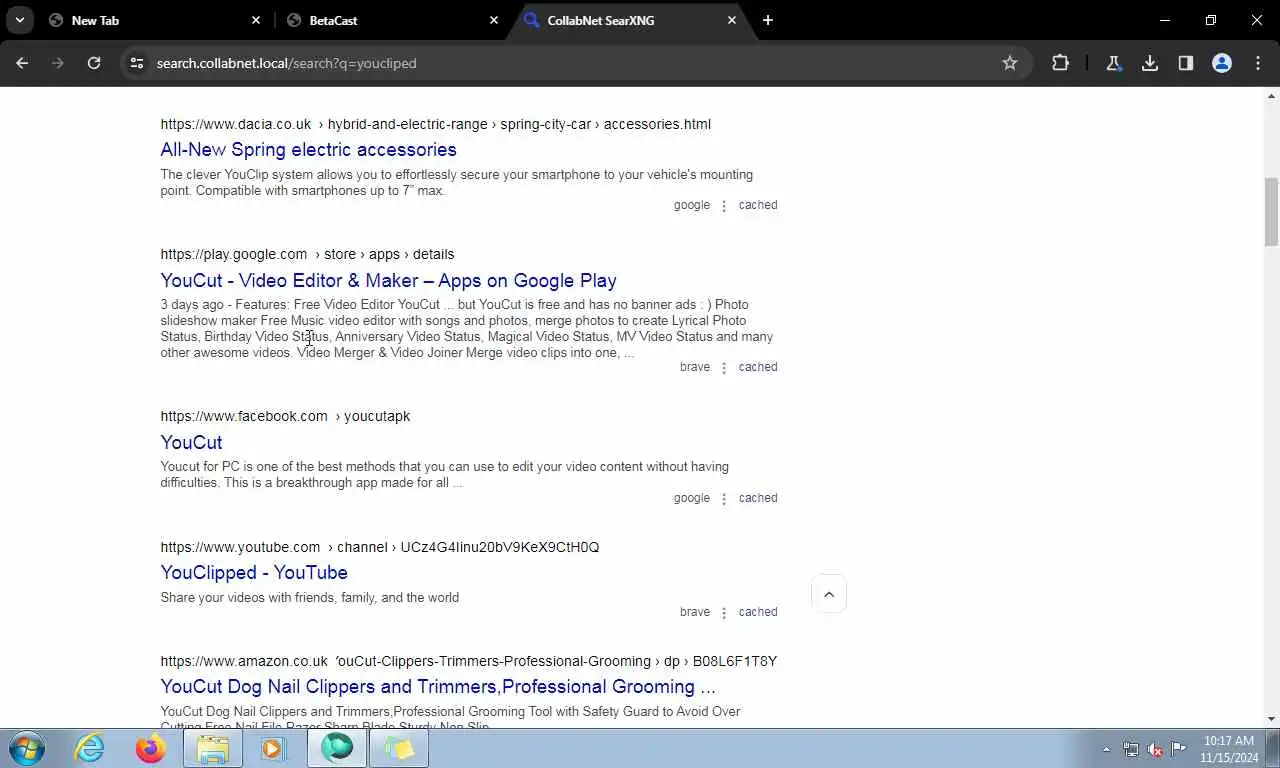View site information icon in address bar

tap(137, 63)
